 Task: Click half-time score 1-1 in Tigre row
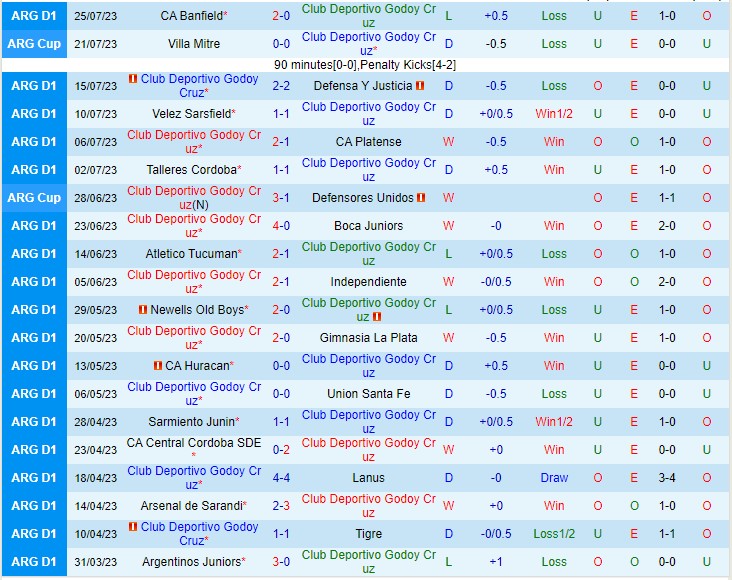(x=667, y=534)
